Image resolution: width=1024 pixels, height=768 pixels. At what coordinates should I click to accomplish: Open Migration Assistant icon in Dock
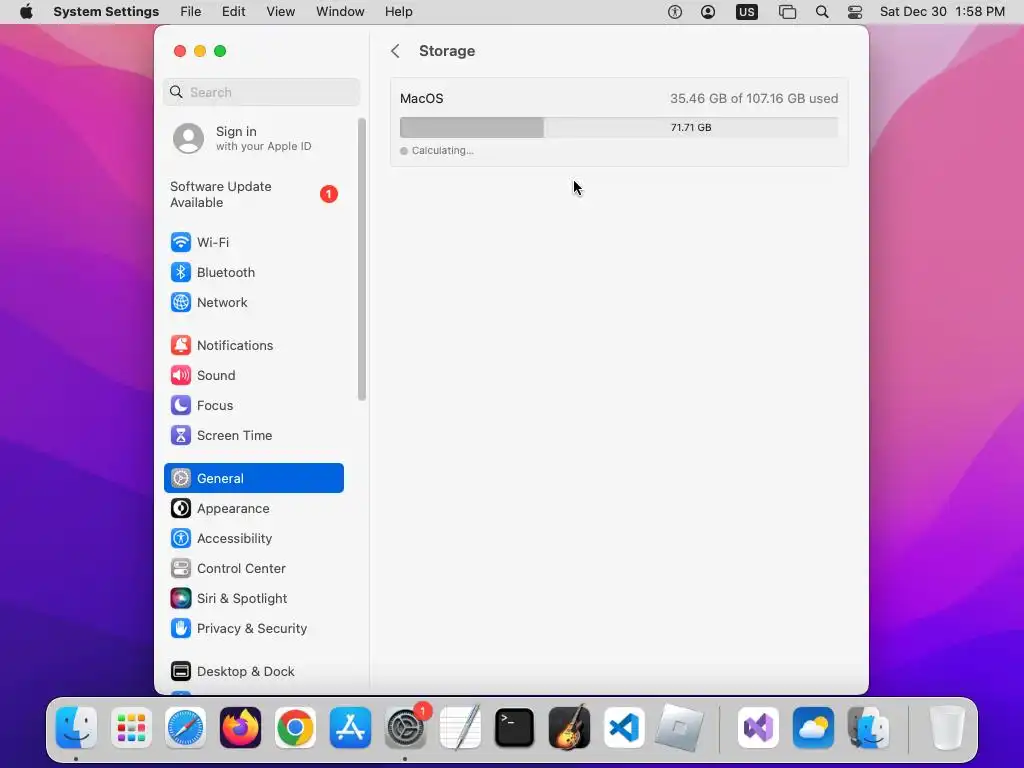point(868,728)
